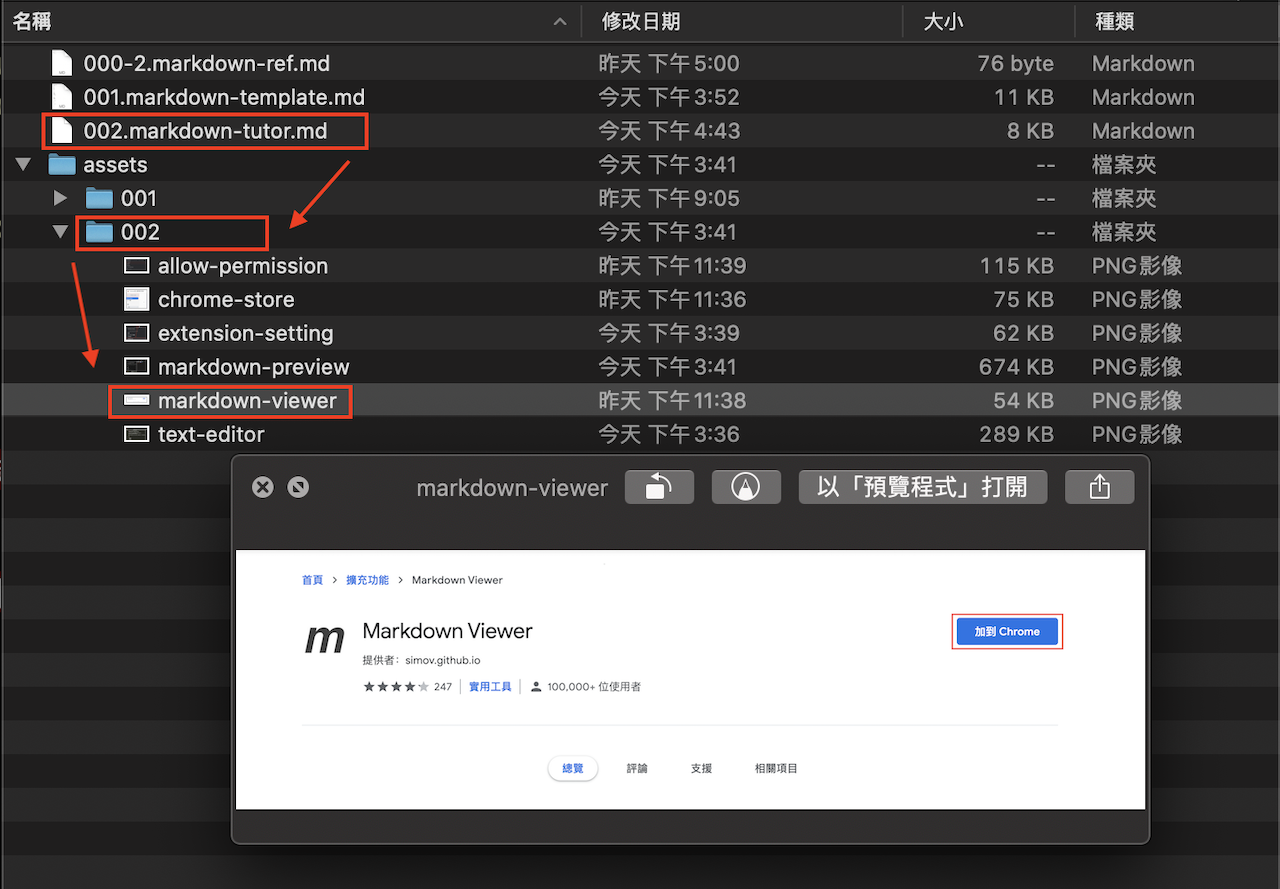Select the 總覽 tab
This screenshot has height=889, width=1280.
[573, 768]
